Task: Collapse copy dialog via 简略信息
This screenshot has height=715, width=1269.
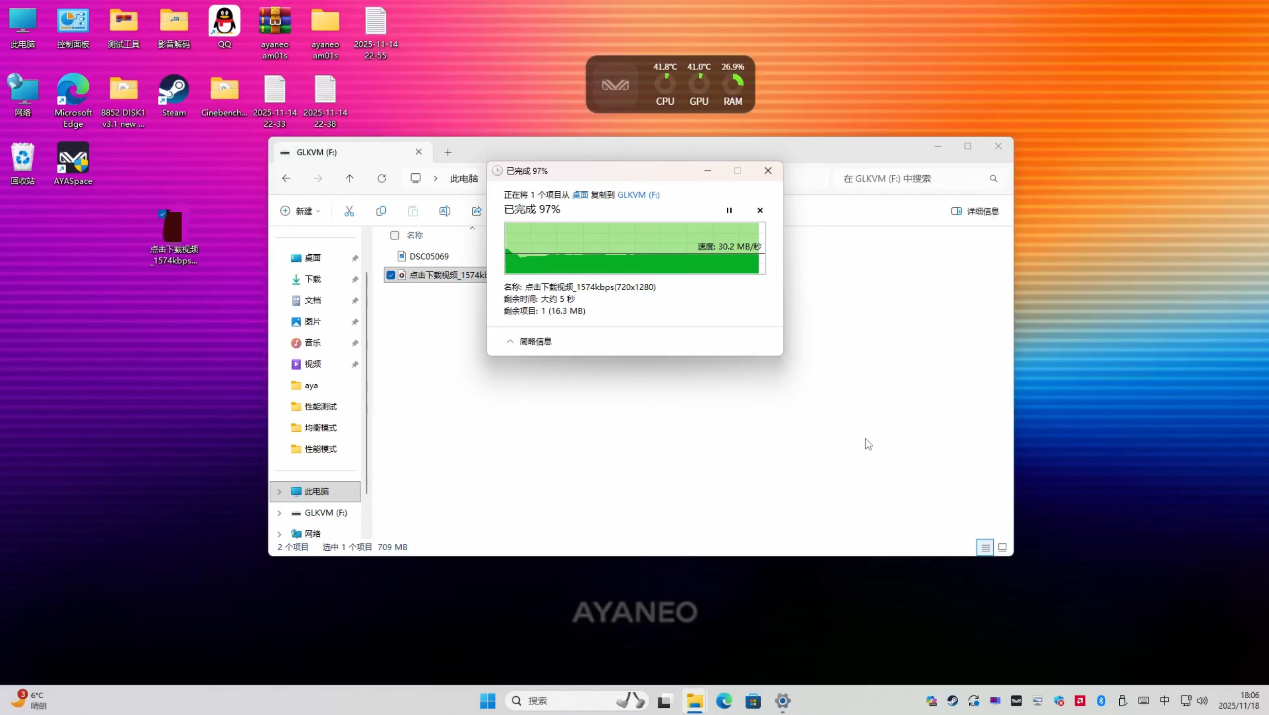Action: [x=529, y=341]
